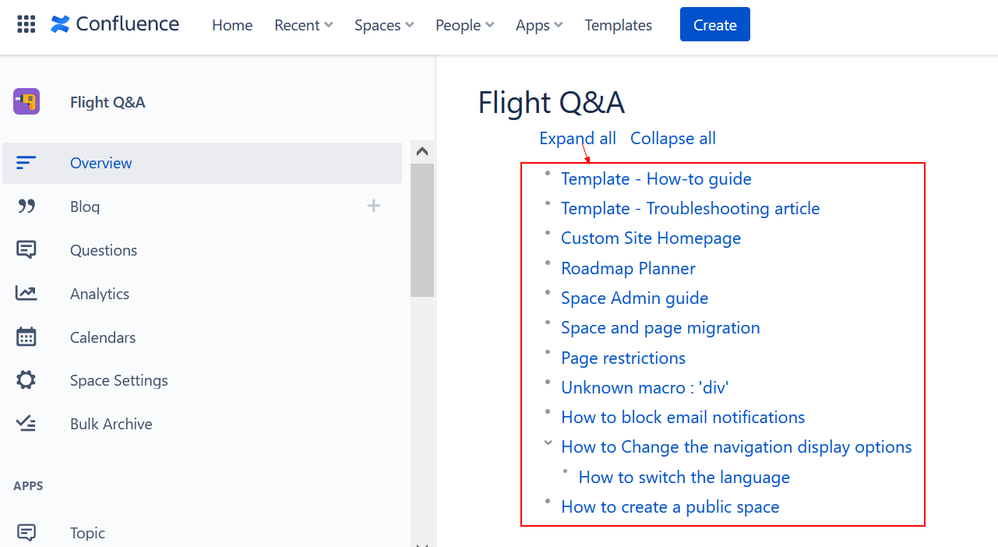Image resolution: width=998 pixels, height=547 pixels.
Task: Open the app switcher grid icon
Action: pos(27,25)
